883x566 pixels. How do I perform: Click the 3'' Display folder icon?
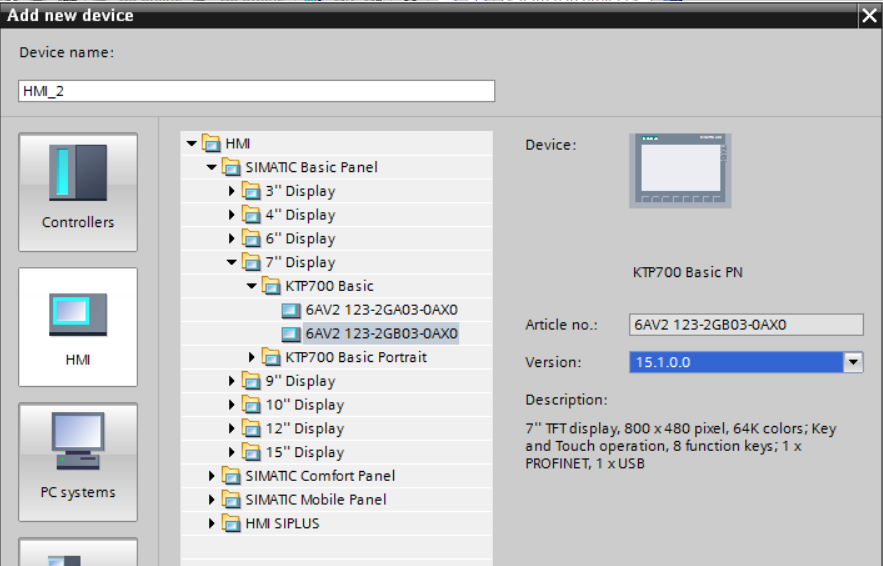click(x=251, y=191)
